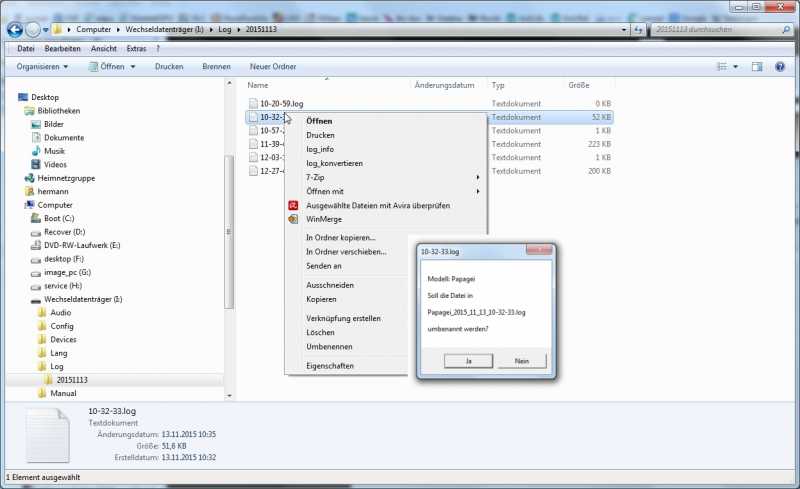800x489 pixels.
Task: Click the WinMerge icon in context menu
Action: click(x=293, y=219)
